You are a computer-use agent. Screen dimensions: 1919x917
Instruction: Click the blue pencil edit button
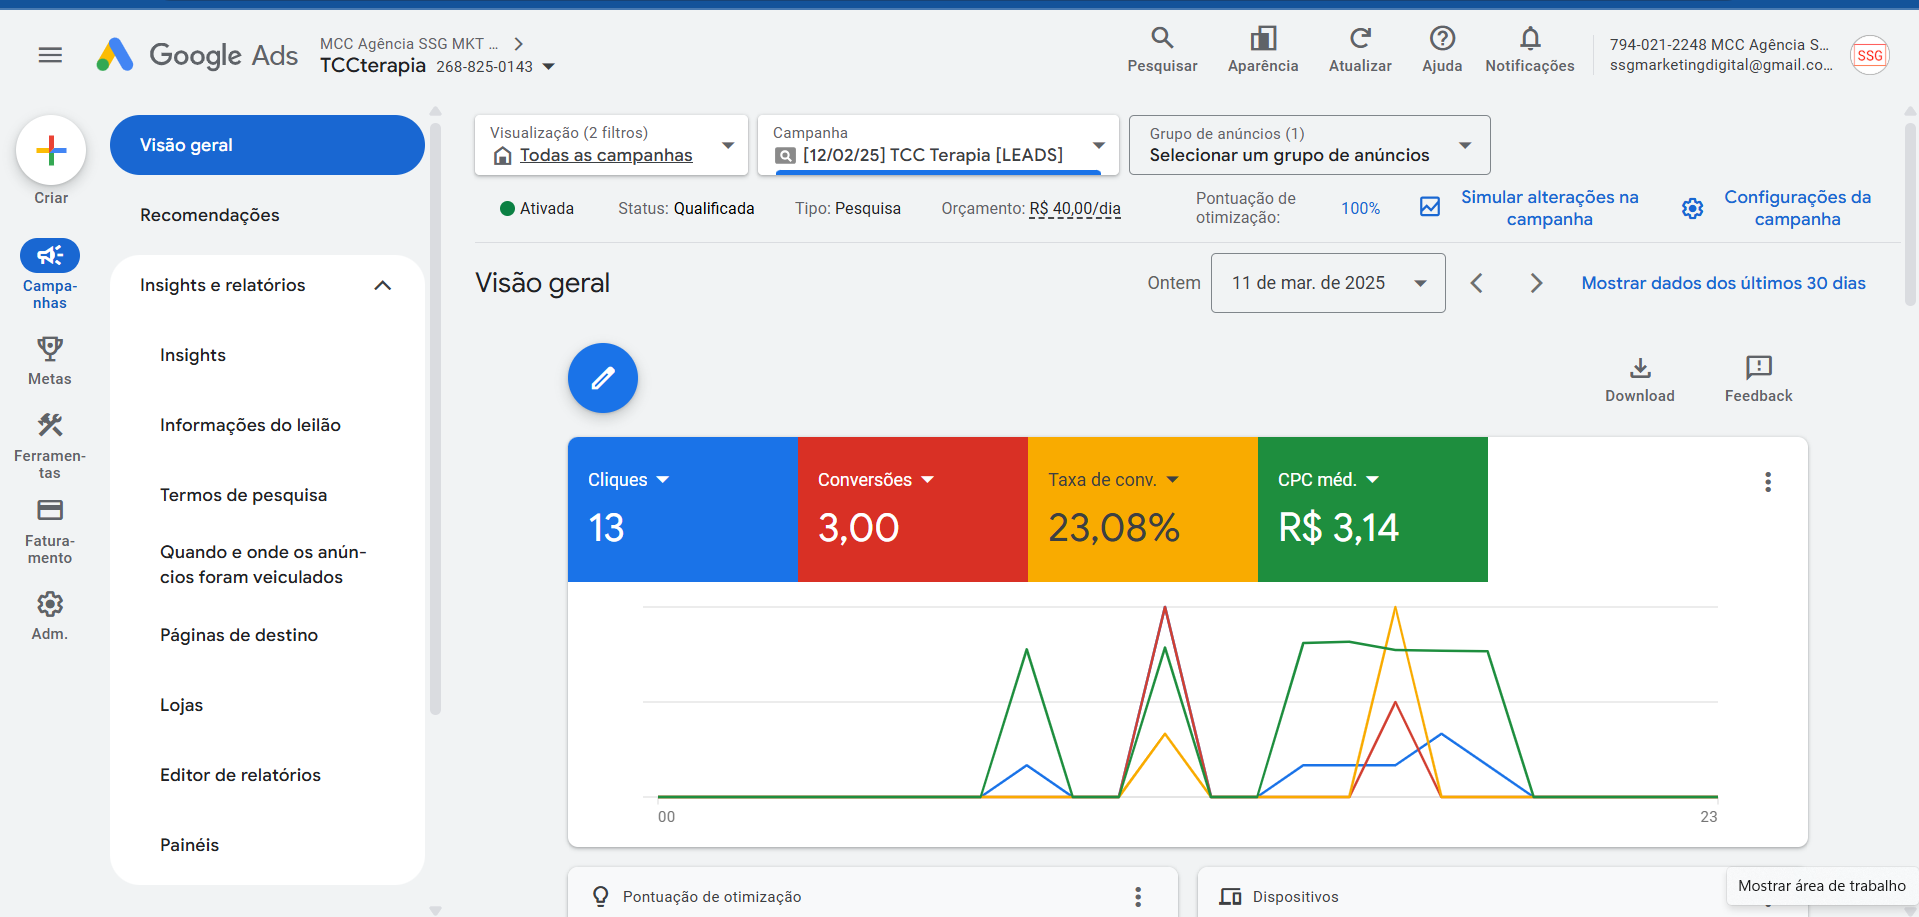point(603,378)
